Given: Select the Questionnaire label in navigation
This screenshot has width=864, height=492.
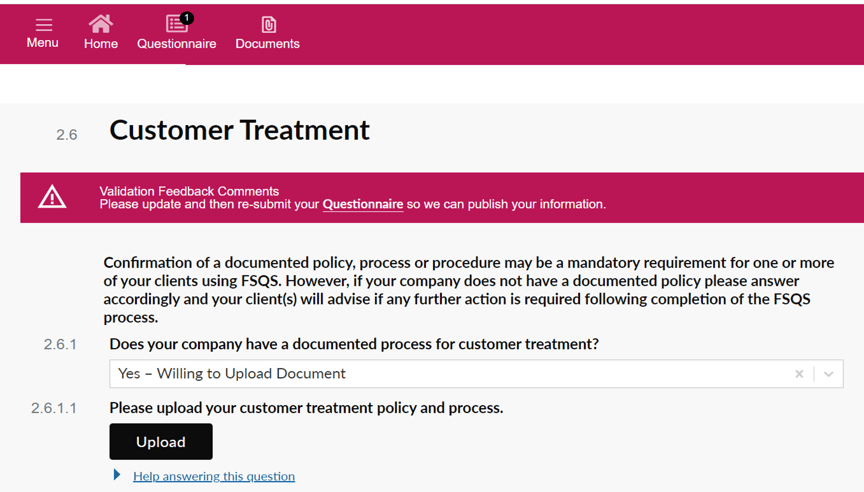Looking at the screenshot, I should coord(177,44).
